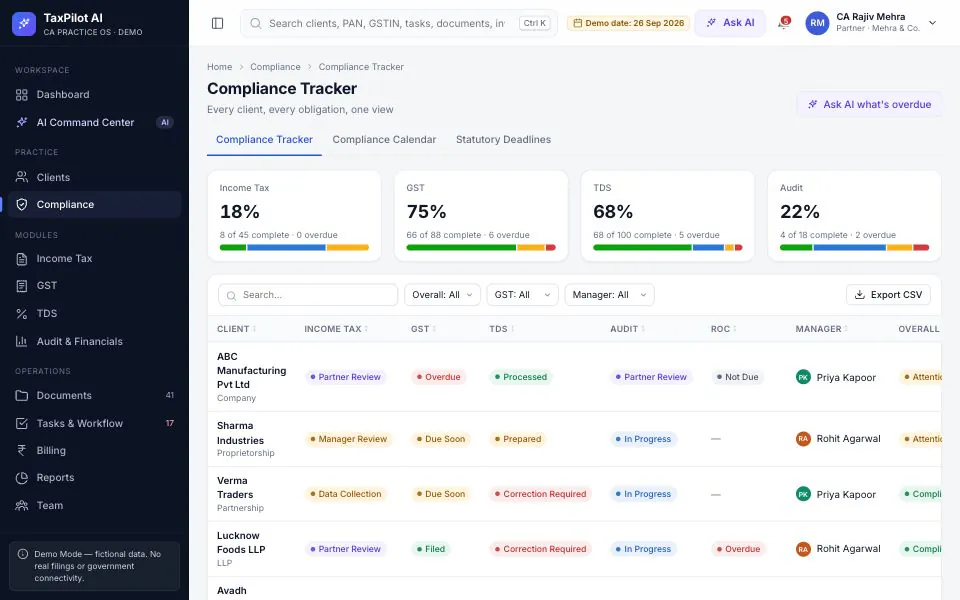Toggle the sidebar panel icon
The width and height of the screenshot is (960, 600).
tap(217, 23)
